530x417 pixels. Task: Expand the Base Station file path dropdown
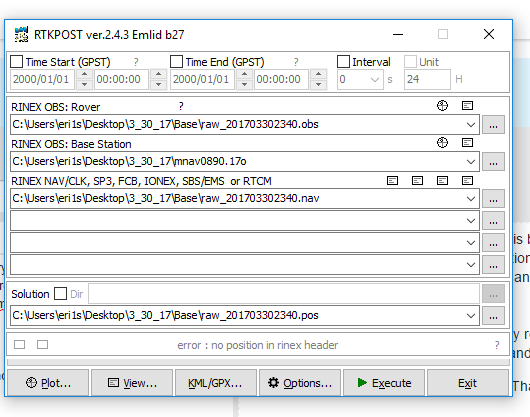point(471,162)
